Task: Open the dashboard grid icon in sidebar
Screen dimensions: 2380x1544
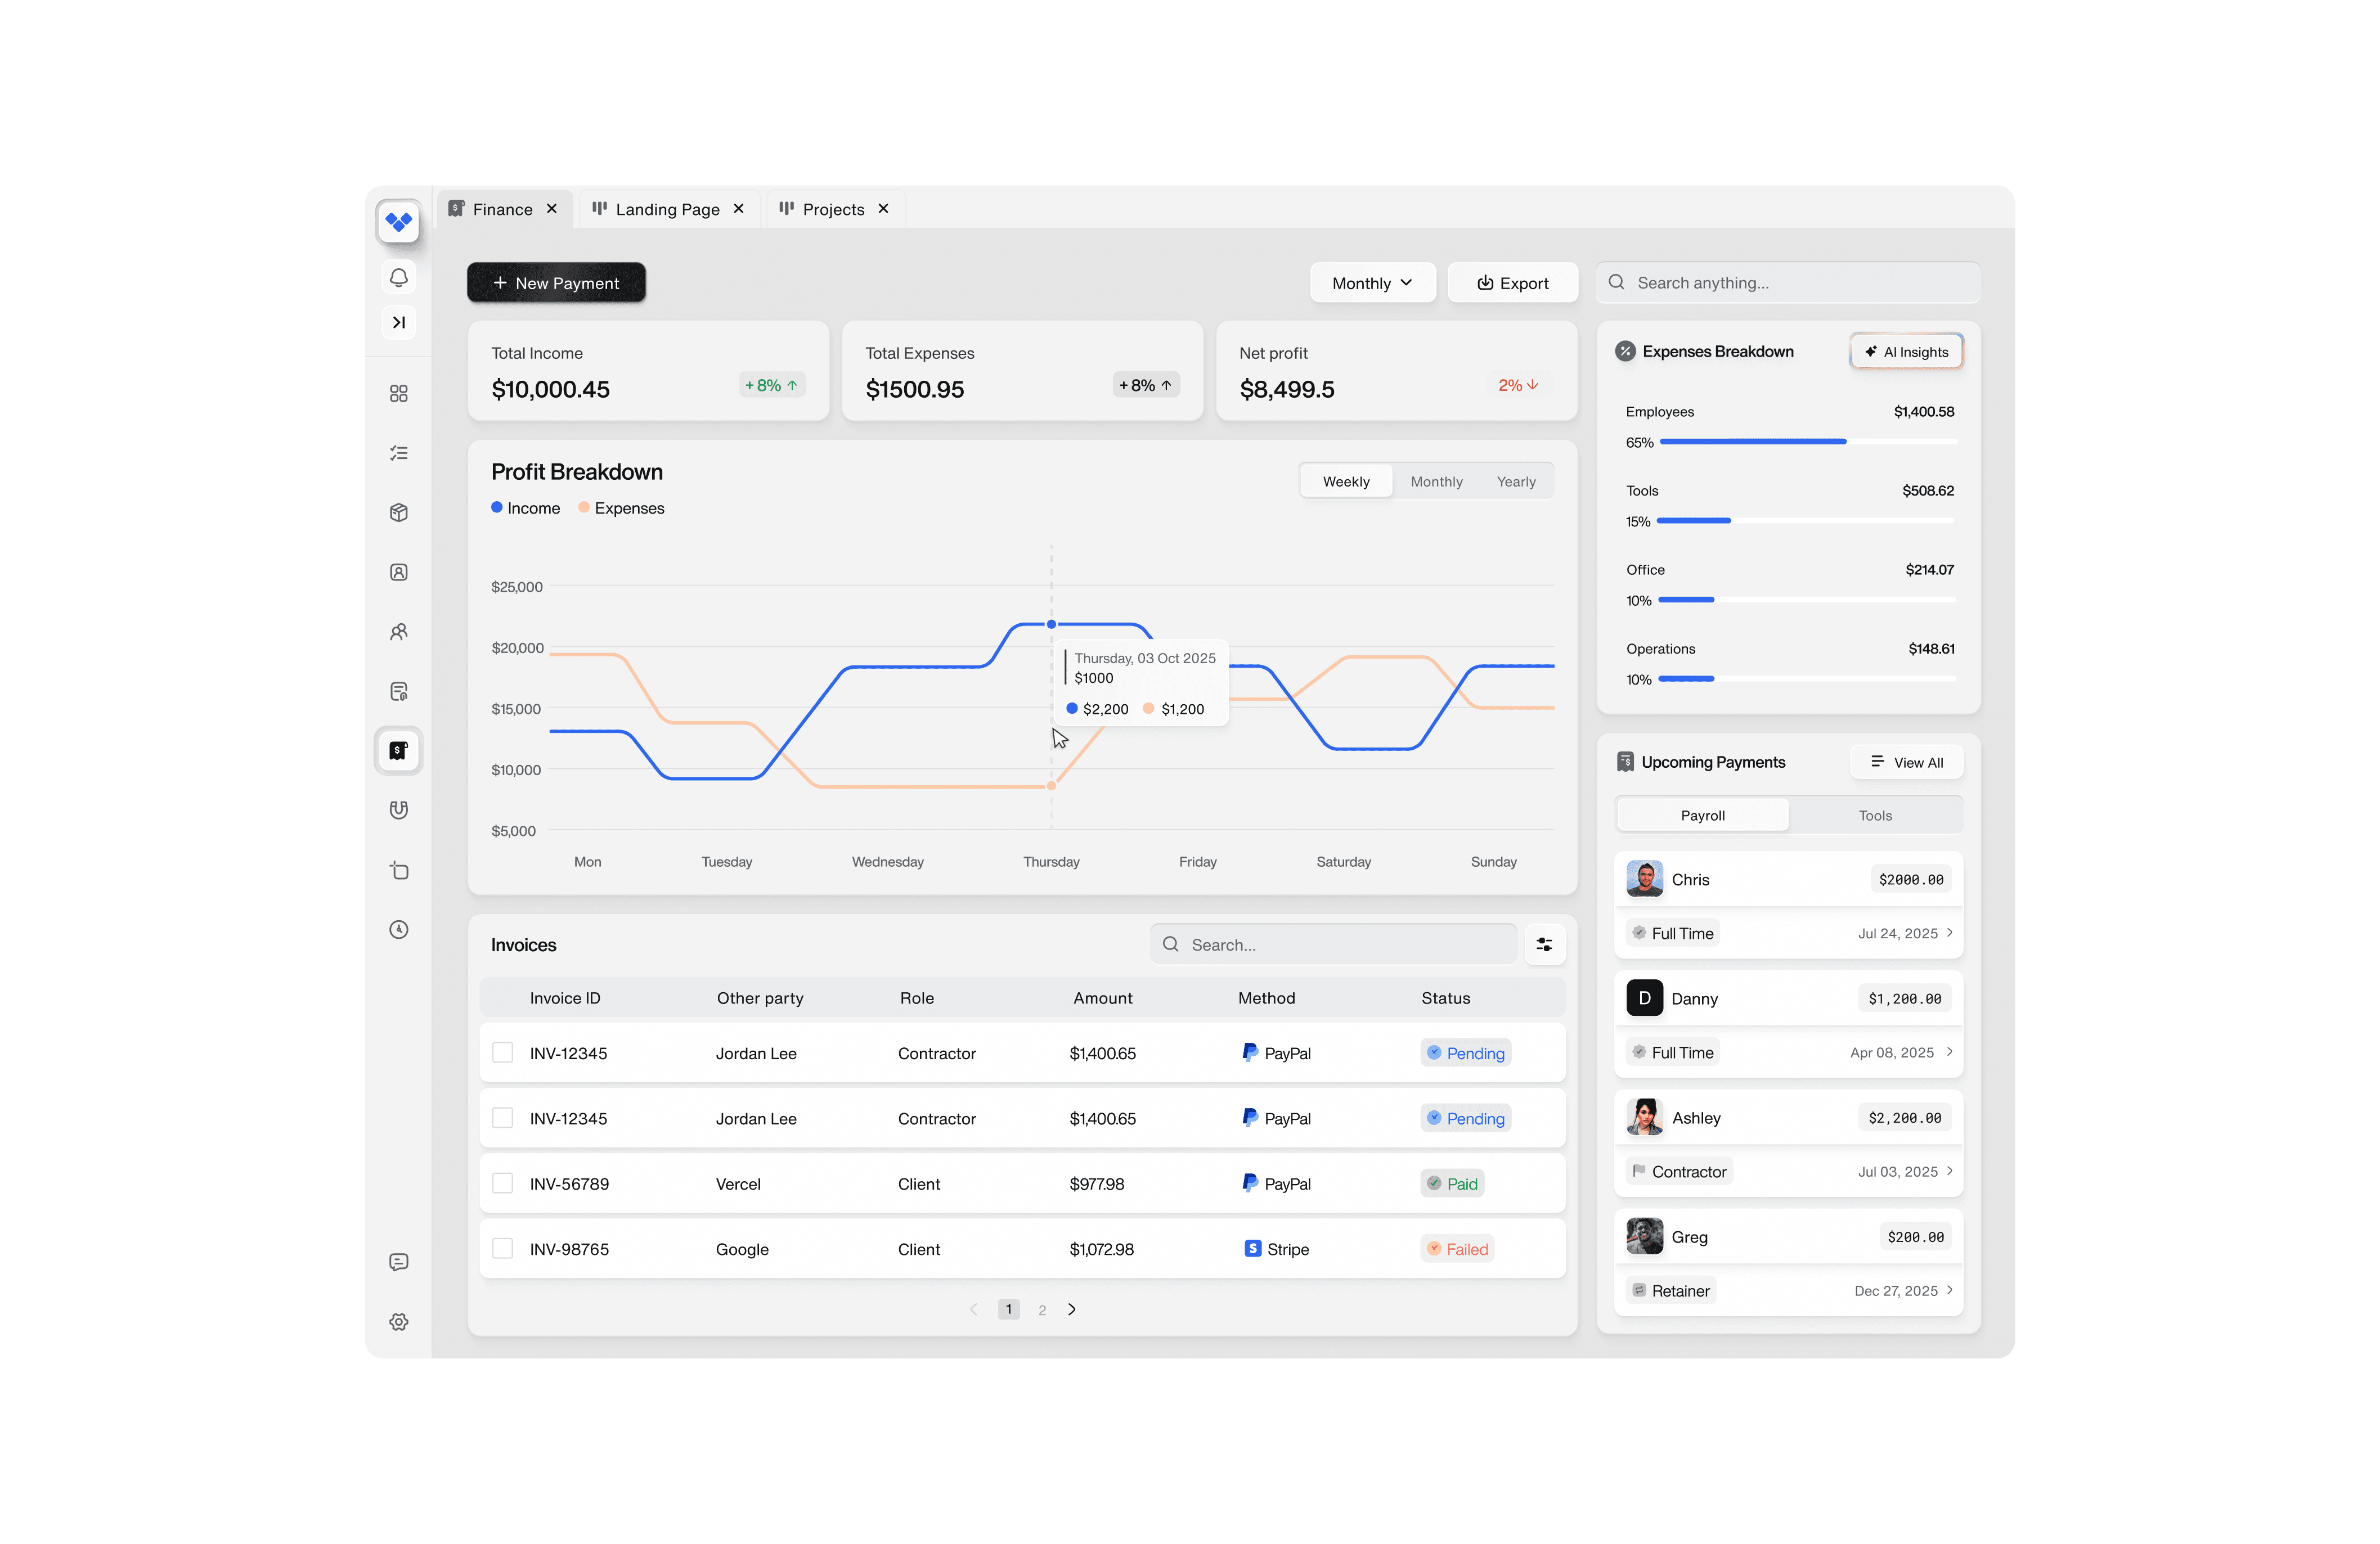Action: click(398, 393)
